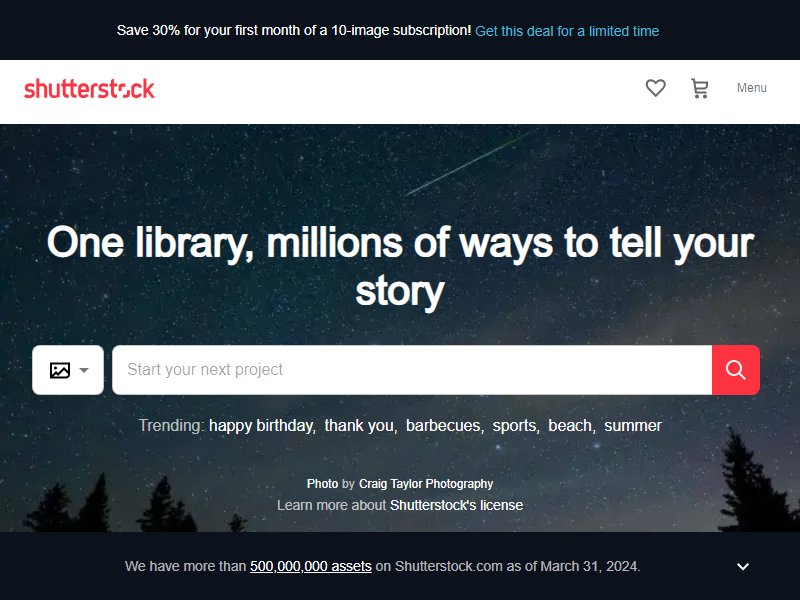The width and height of the screenshot is (800, 600).
Task: Select trending search beach
Action: pos(570,426)
